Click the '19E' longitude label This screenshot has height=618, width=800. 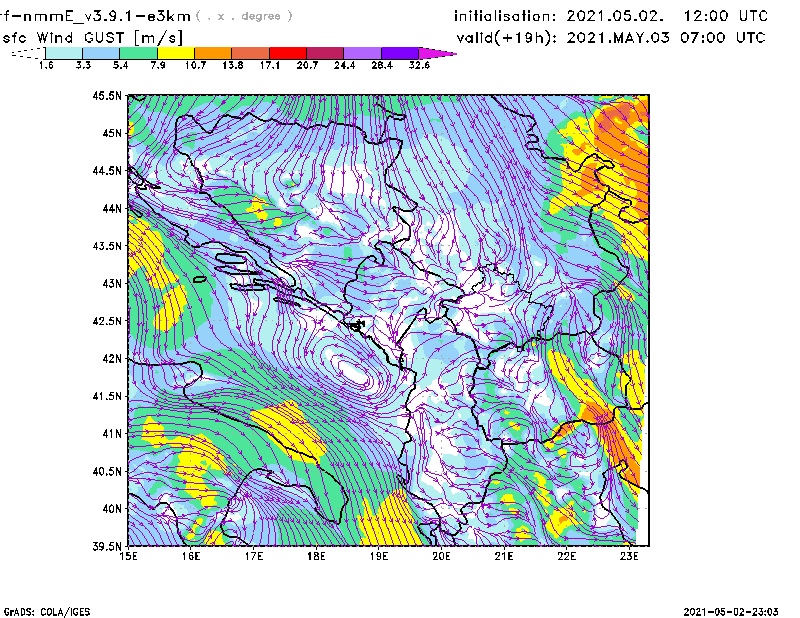click(379, 556)
